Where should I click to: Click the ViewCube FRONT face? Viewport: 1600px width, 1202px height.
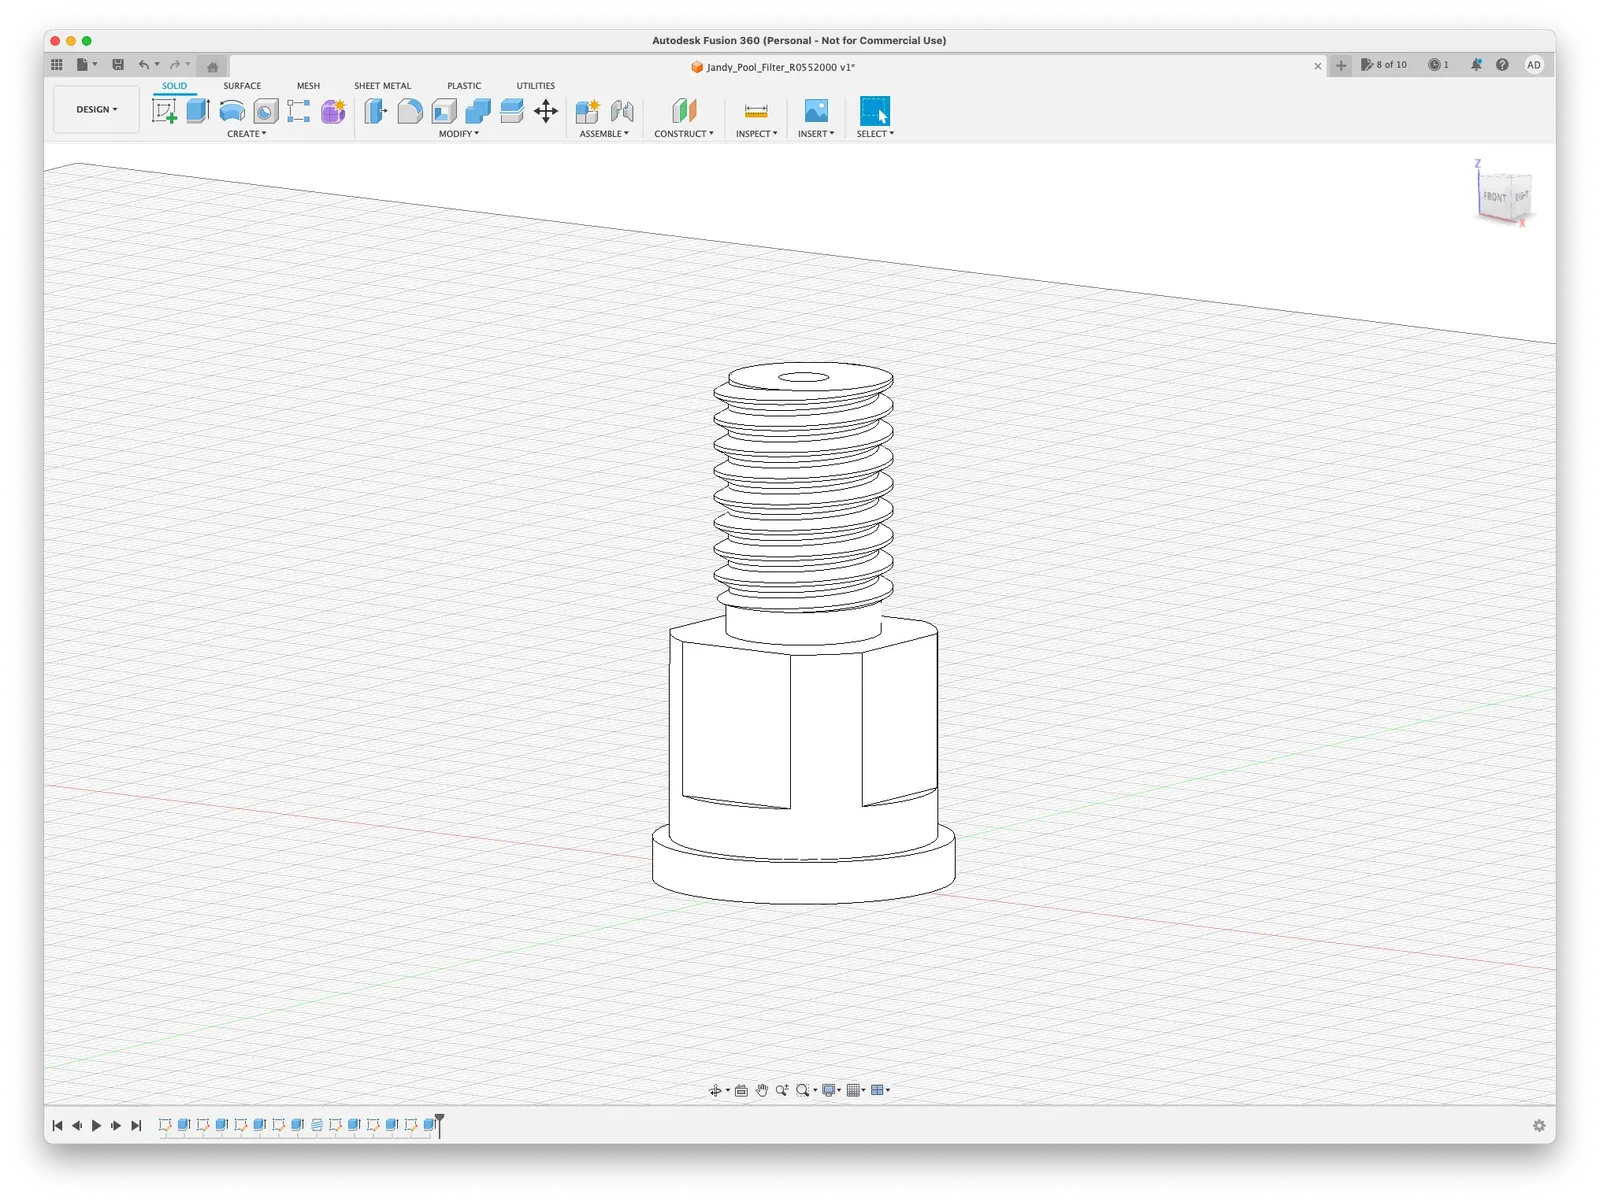pos(1494,197)
